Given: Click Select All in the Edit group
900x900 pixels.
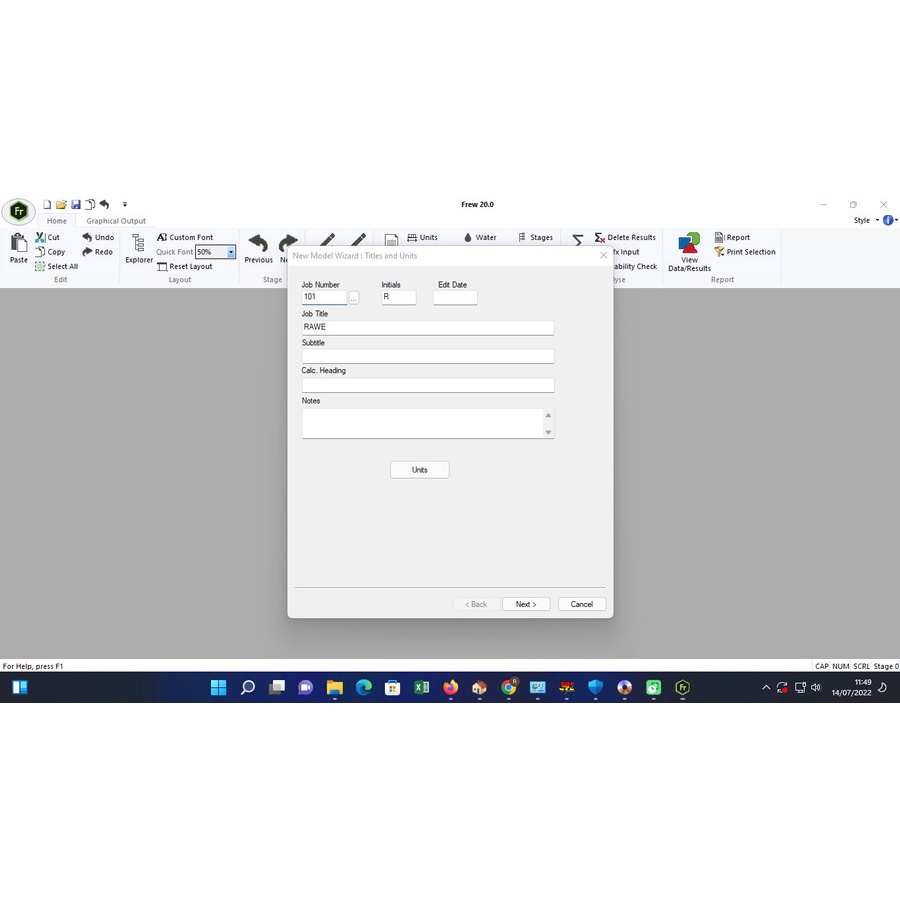Looking at the screenshot, I should pyautogui.click(x=56, y=266).
